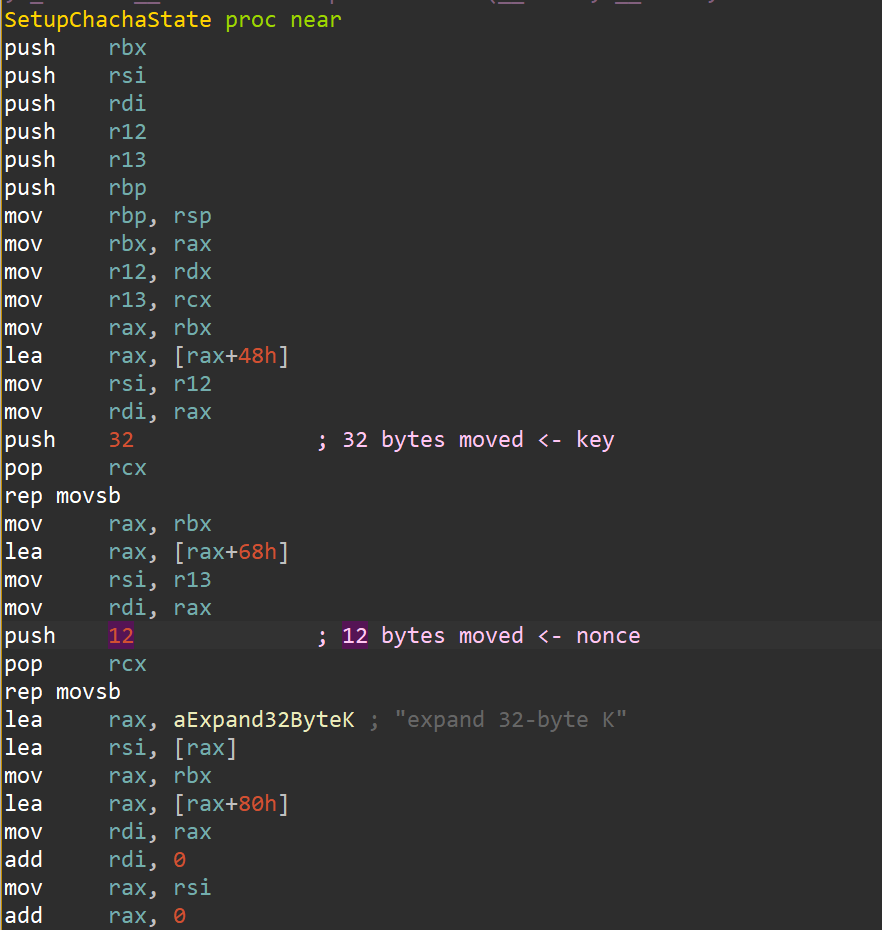
Task: Click the 'proc near' keyword
Action: (x=284, y=20)
